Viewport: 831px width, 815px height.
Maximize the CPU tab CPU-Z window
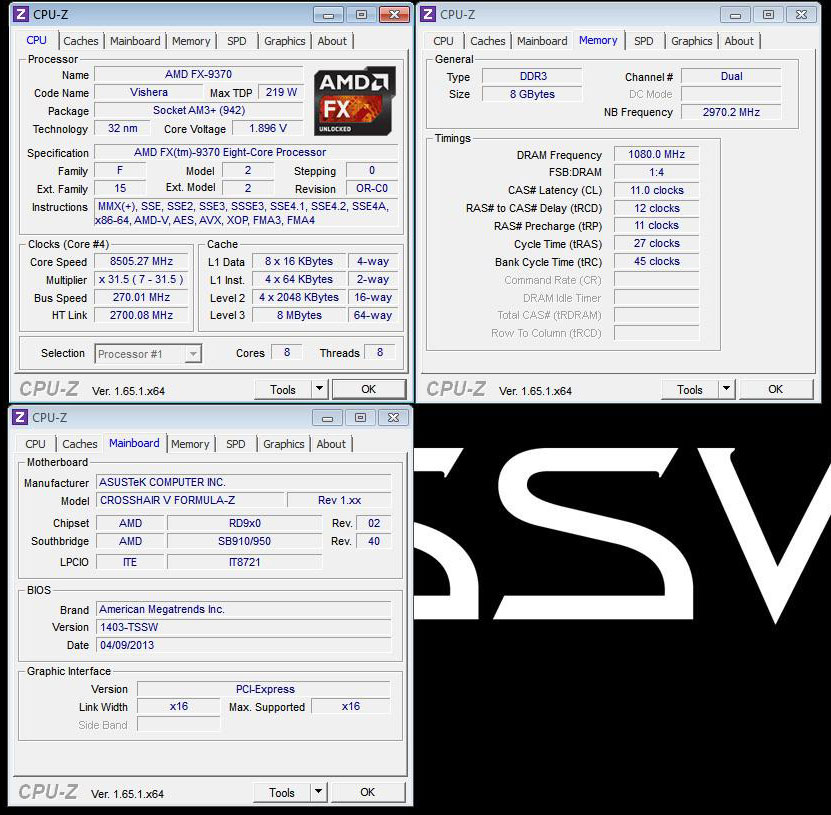[x=361, y=15]
